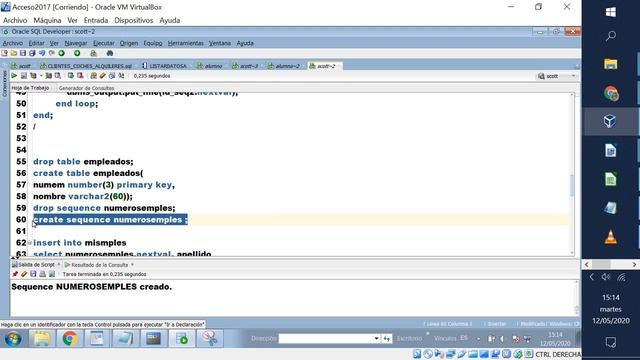Click the Open folder icon in the main toolbar
Screen dimensions: 640x360
click(x=14, y=53)
